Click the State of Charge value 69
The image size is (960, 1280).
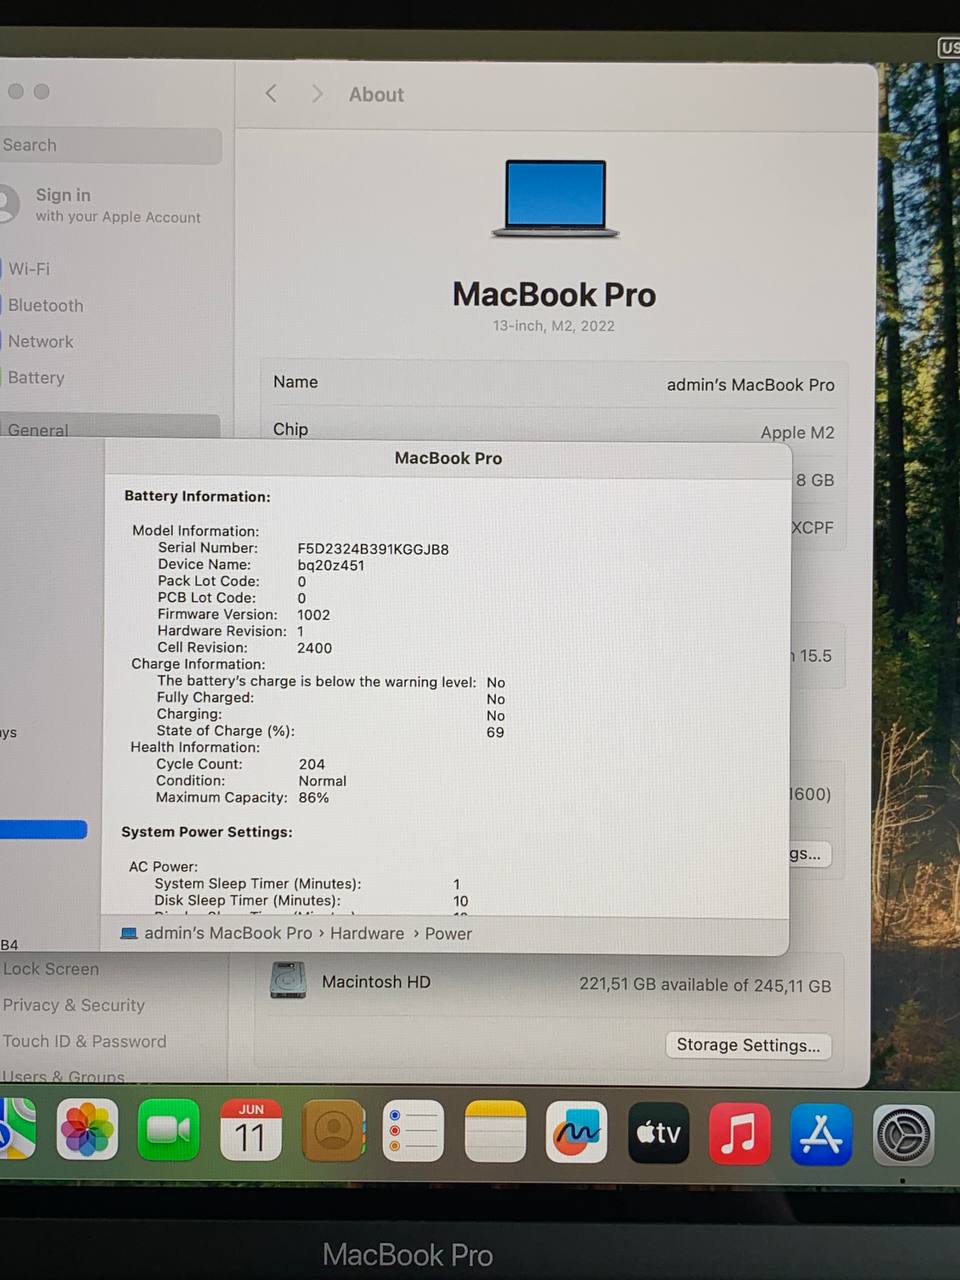(x=495, y=732)
